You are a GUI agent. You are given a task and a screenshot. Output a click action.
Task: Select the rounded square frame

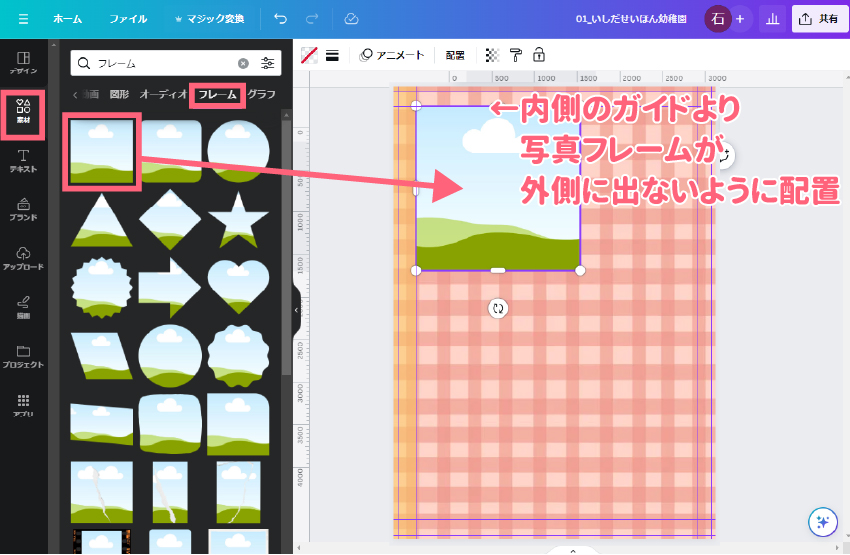click(x=170, y=151)
